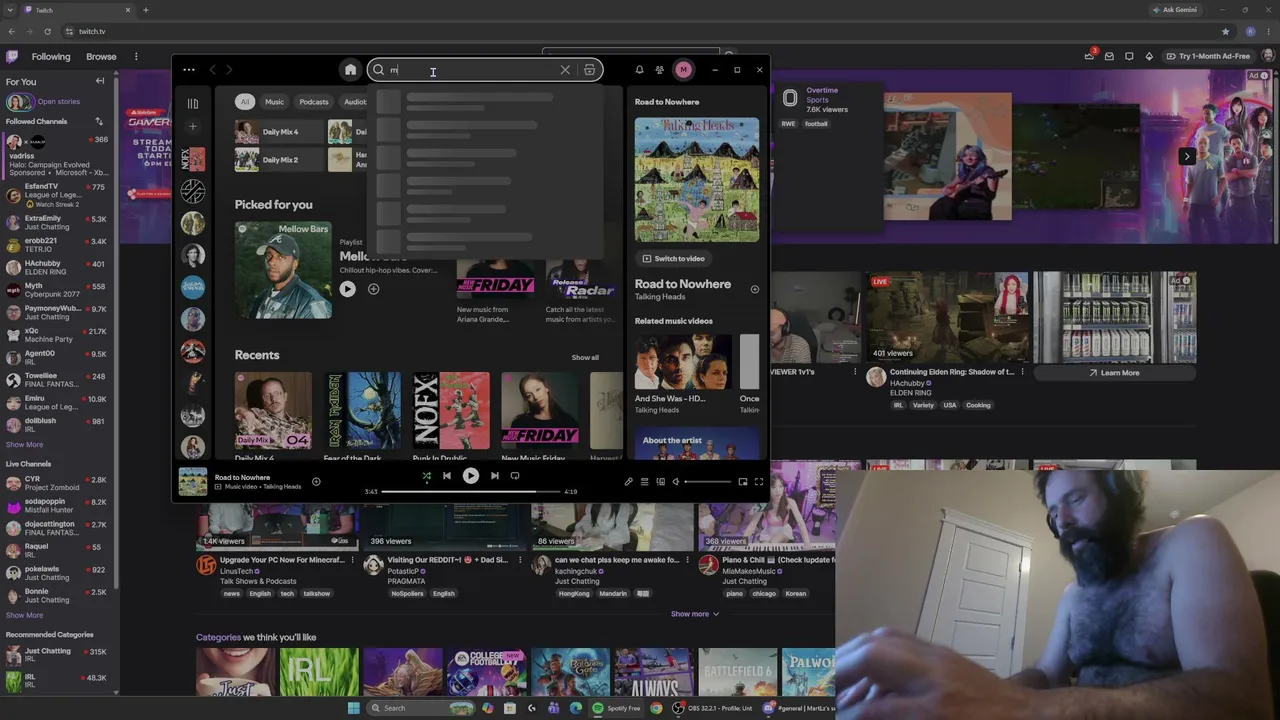This screenshot has height=720, width=1280.
Task: Expand Your Library in Spotify sidebar
Action: tap(193, 103)
